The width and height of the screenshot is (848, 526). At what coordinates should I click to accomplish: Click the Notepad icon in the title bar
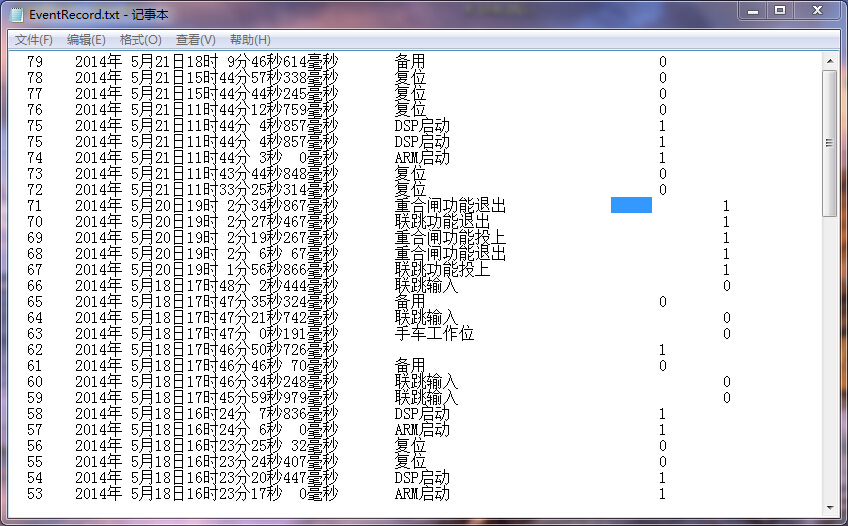click(x=17, y=15)
